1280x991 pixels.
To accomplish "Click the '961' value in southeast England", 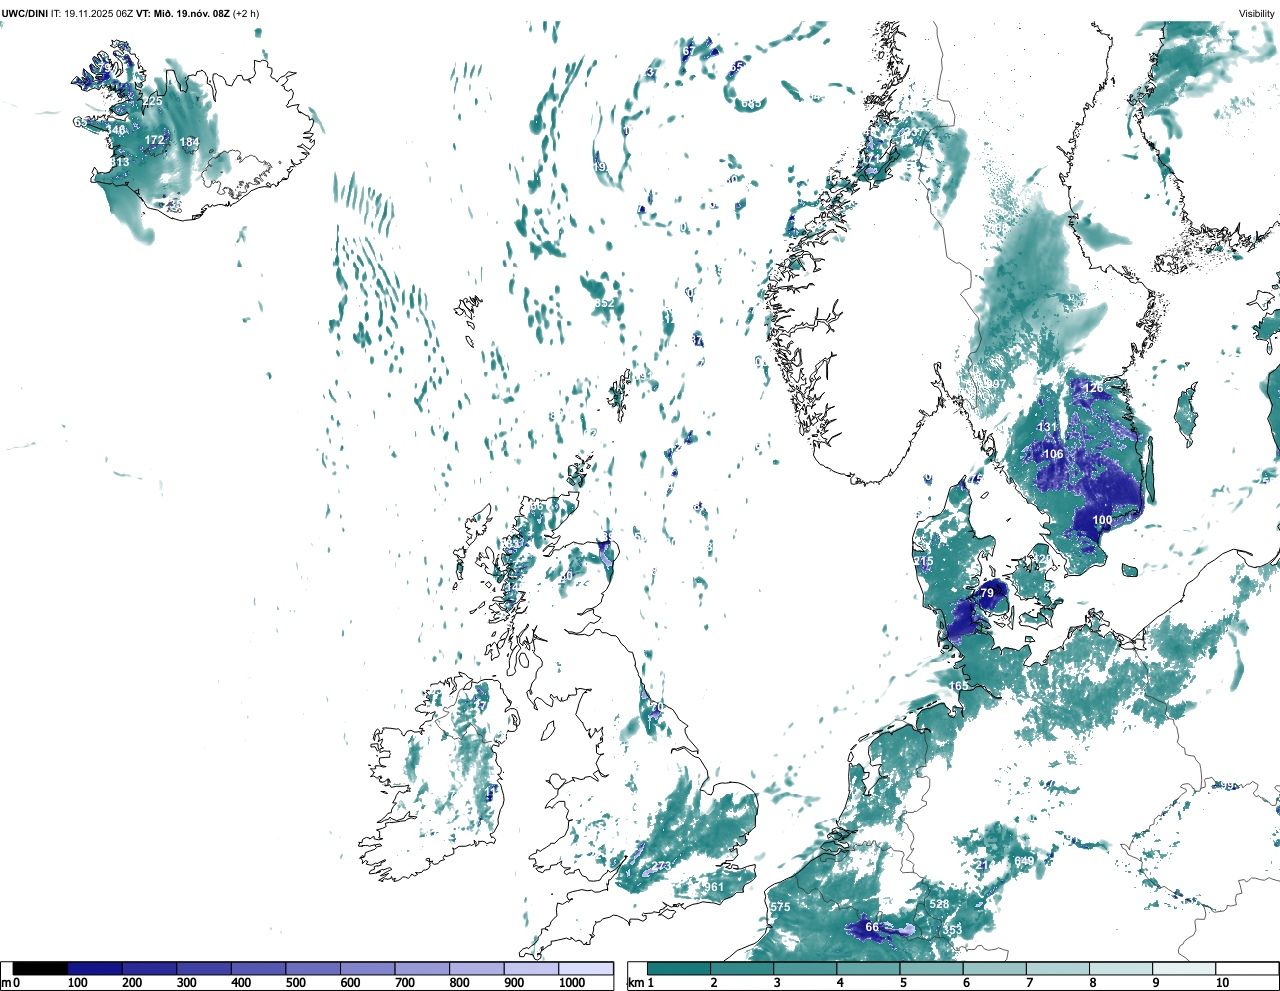I will click(714, 888).
